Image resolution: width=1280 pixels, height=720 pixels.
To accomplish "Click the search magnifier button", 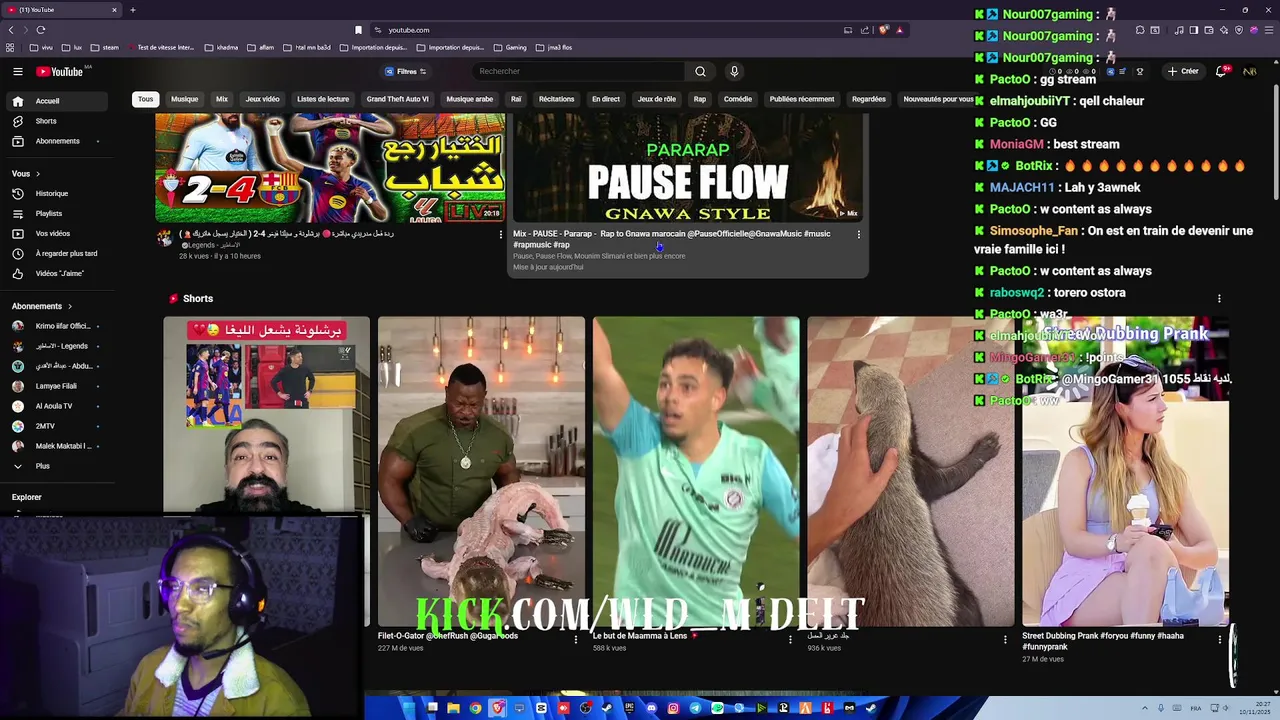I will pyautogui.click(x=700, y=71).
